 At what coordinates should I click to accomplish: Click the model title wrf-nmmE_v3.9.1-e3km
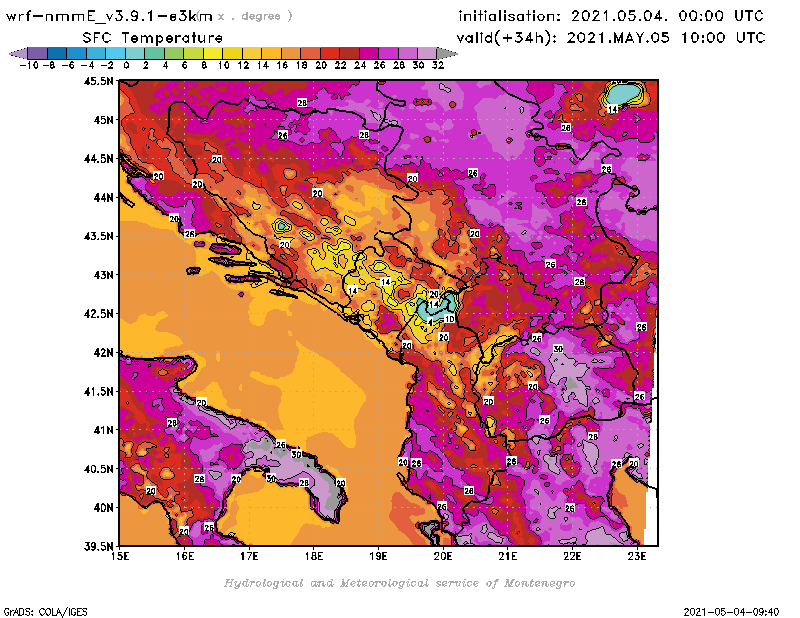tap(109, 16)
